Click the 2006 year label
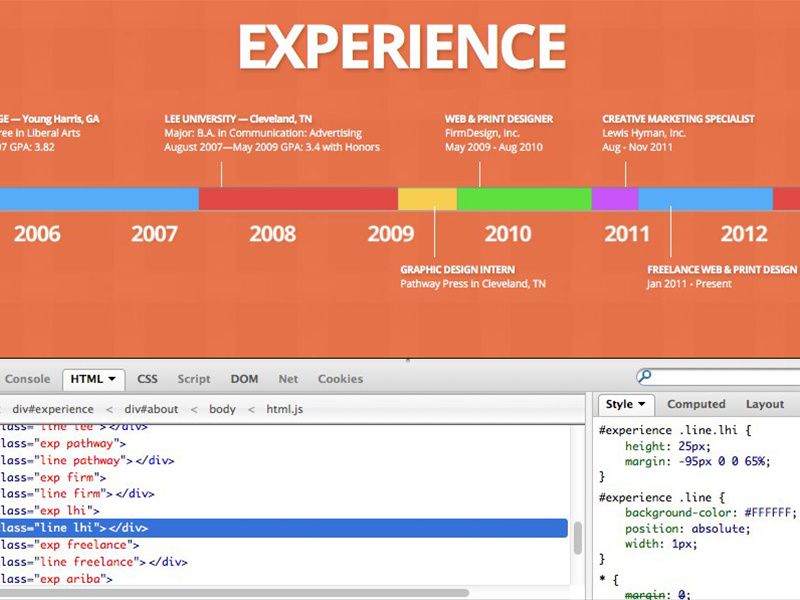The height and width of the screenshot is (600, 800). 37,234
